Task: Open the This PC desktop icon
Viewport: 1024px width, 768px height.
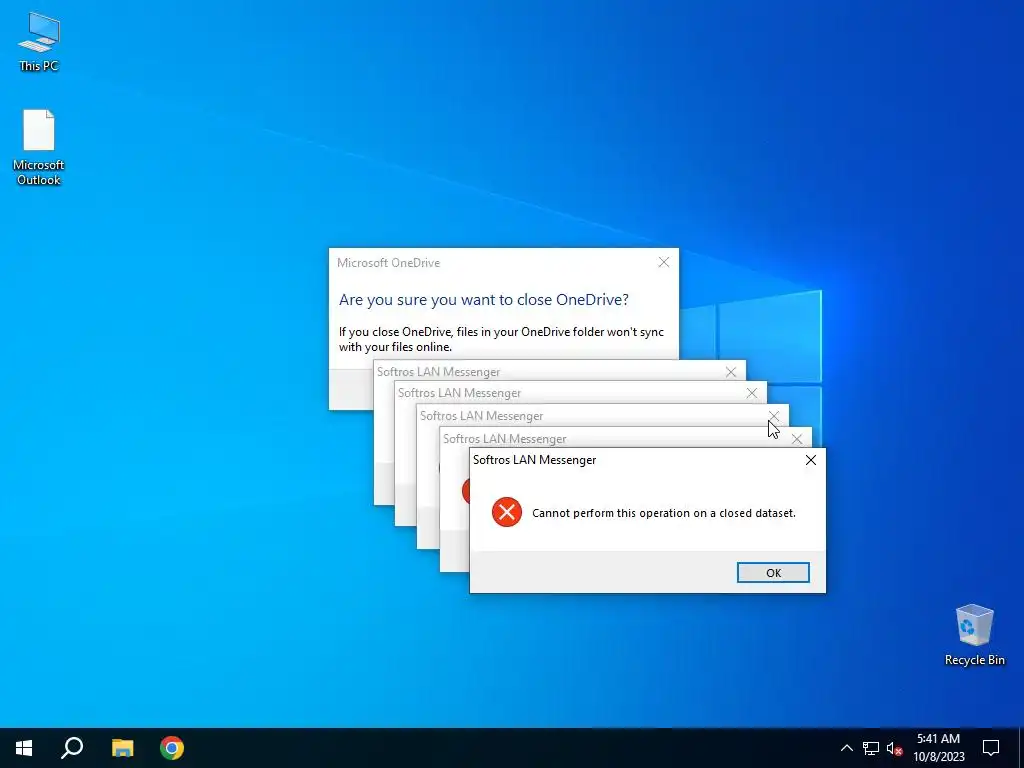Action: [x=39, y=40]
